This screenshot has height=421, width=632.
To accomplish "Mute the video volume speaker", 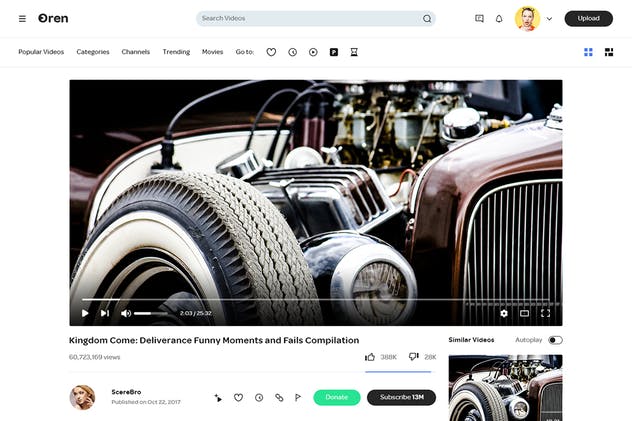I will point(126,313).
